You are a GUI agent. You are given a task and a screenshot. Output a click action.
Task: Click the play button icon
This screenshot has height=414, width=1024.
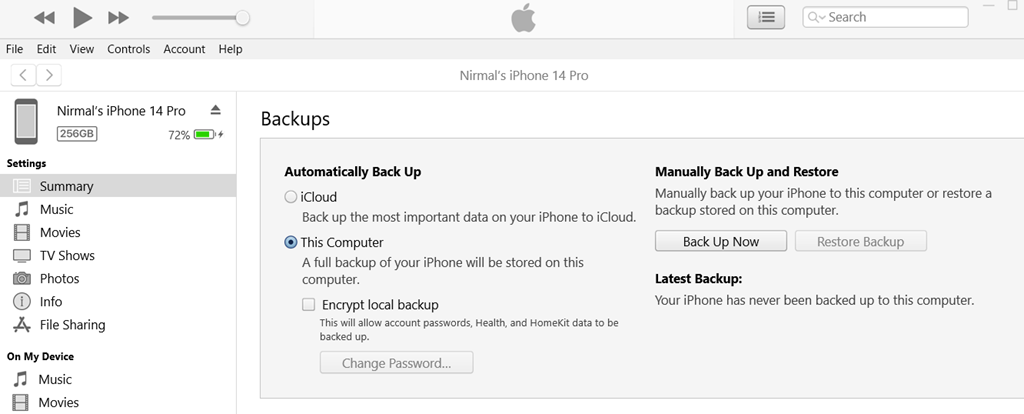point(82,18)
